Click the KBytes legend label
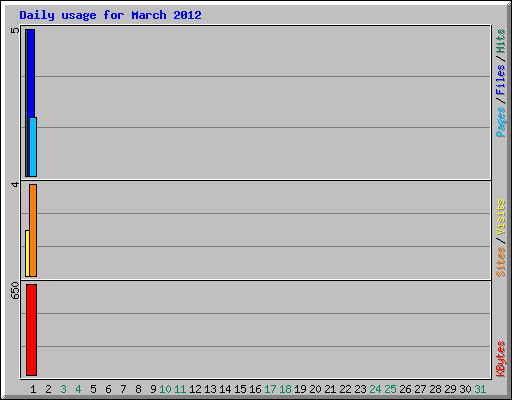512x400 pixels. pos(500,359)
